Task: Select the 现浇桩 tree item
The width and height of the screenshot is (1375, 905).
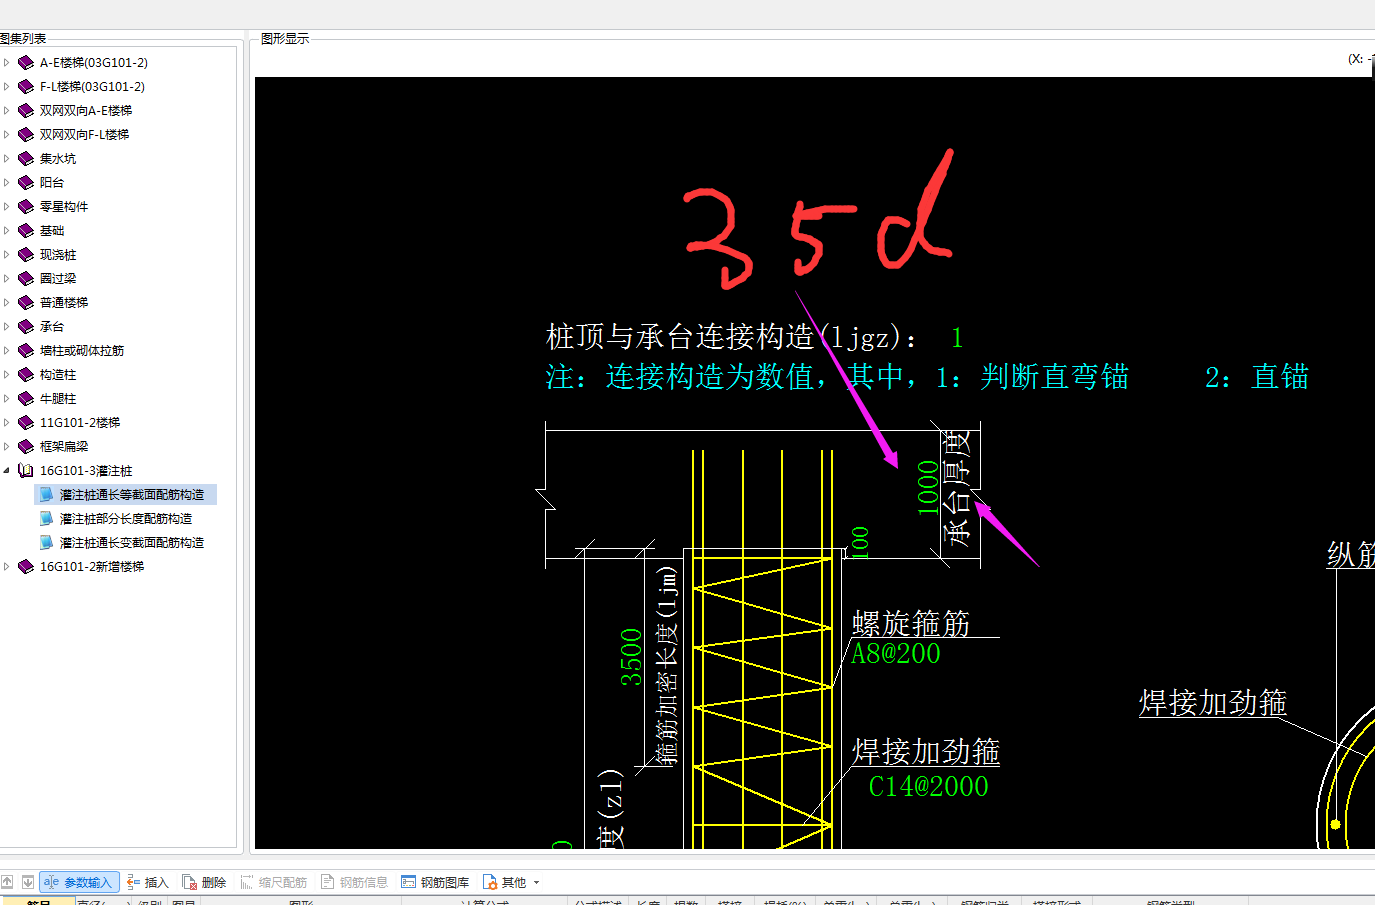Action: 58,254
